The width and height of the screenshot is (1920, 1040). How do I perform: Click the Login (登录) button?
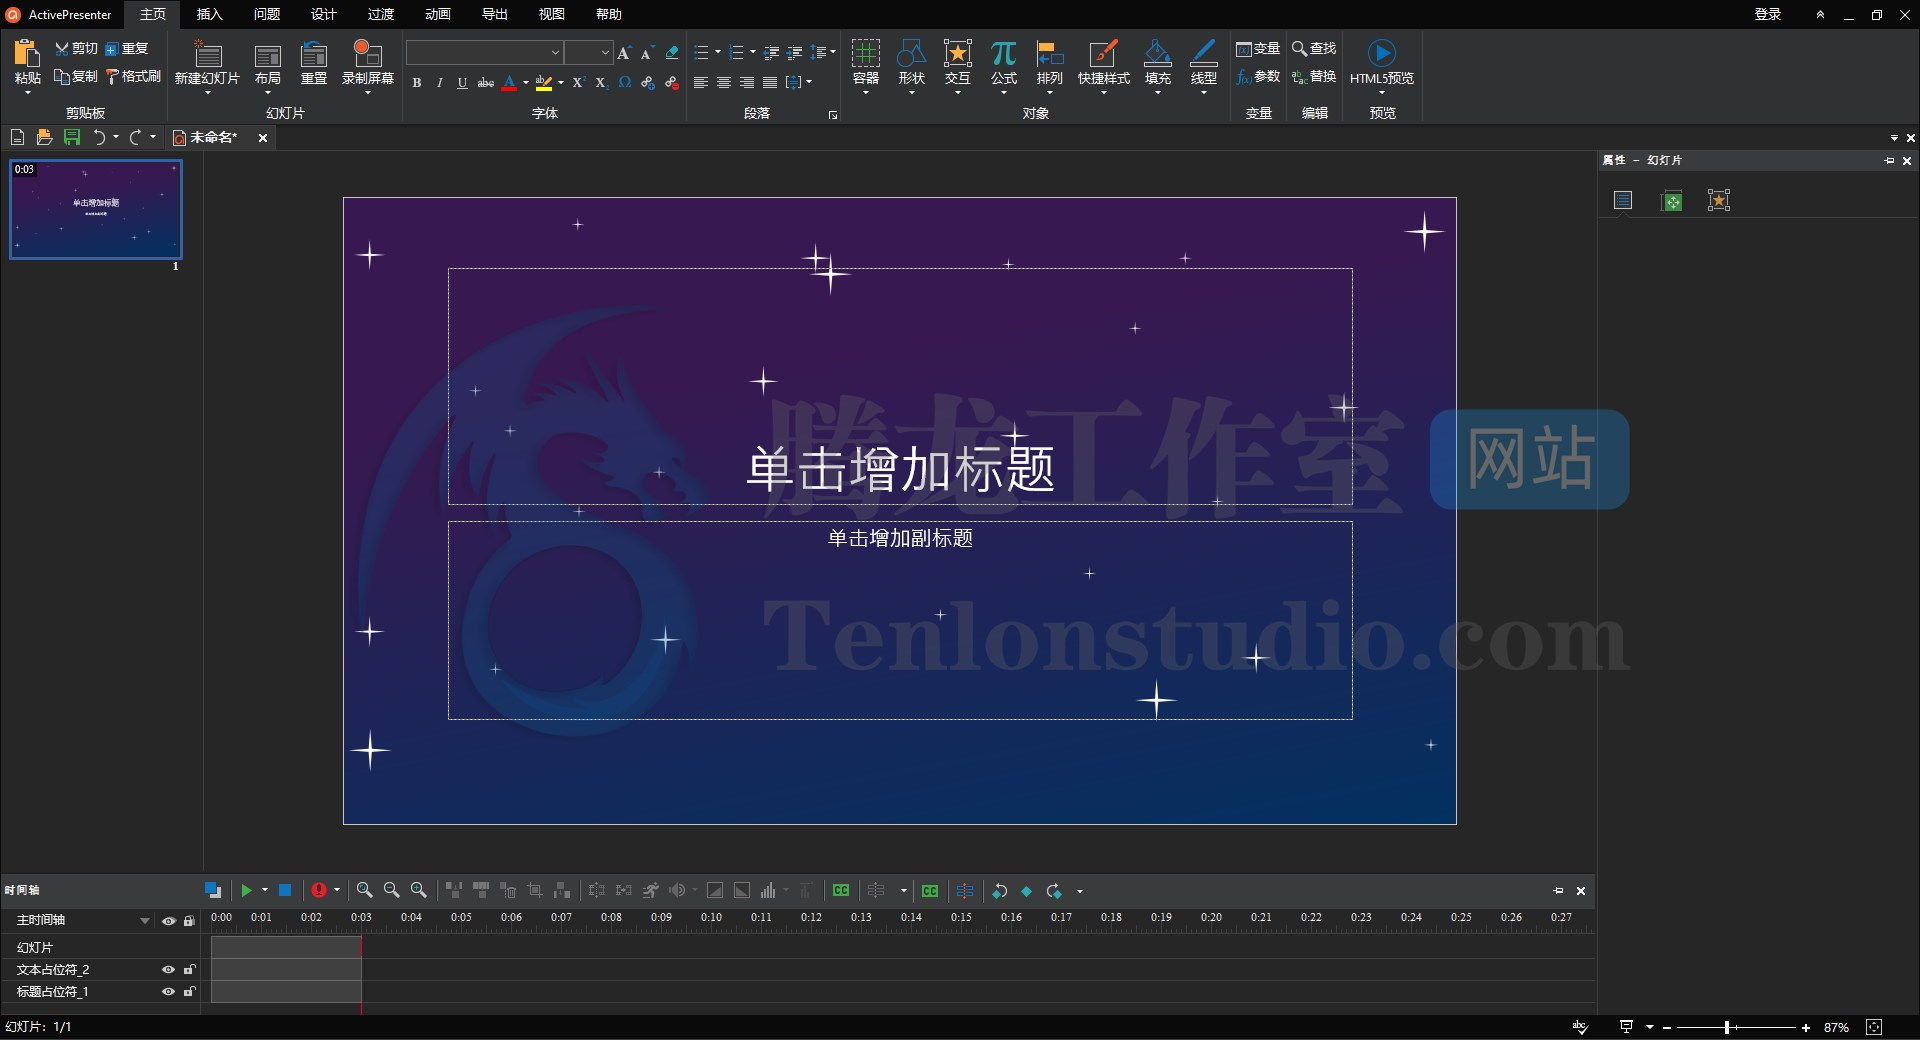coord(1767,14)
